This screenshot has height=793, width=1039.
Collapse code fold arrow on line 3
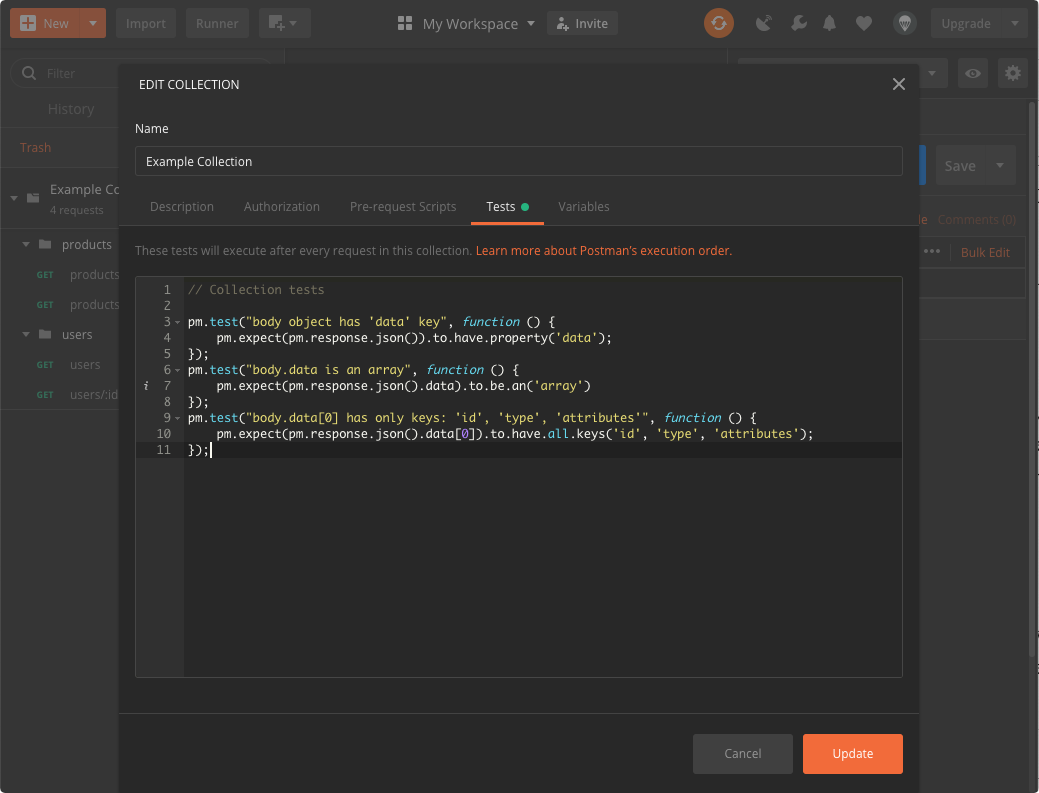178,323
